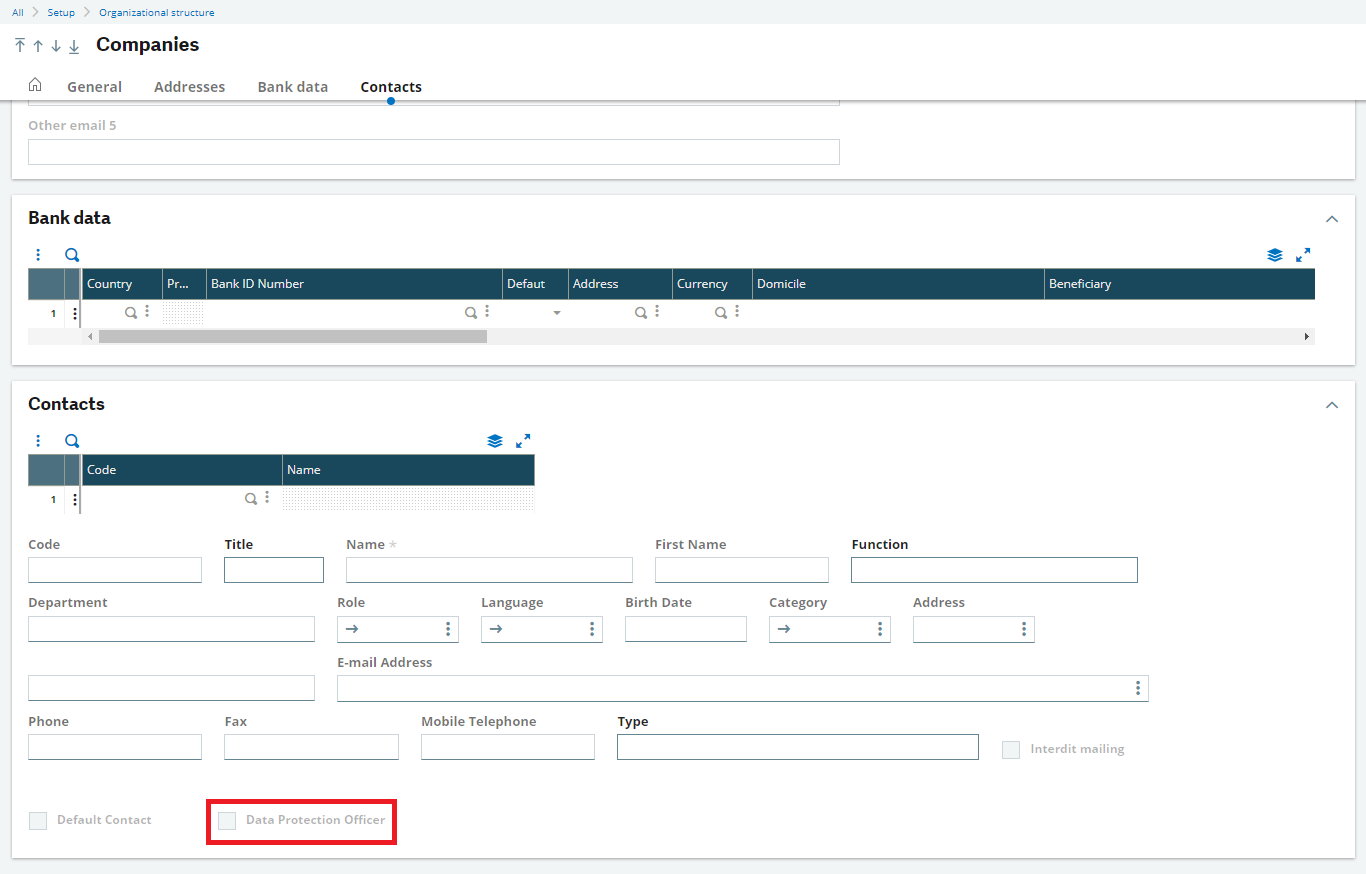Go to last record arrow icon
The height and width of the screenshot is (874, 1366).
tap(74, 46)
